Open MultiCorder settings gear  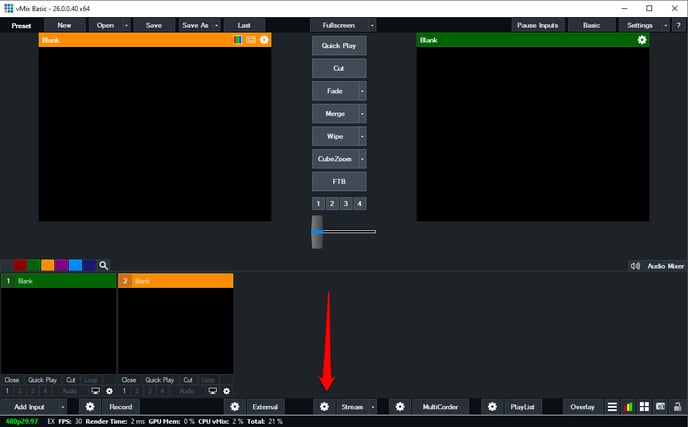click(x=399, y=407)
